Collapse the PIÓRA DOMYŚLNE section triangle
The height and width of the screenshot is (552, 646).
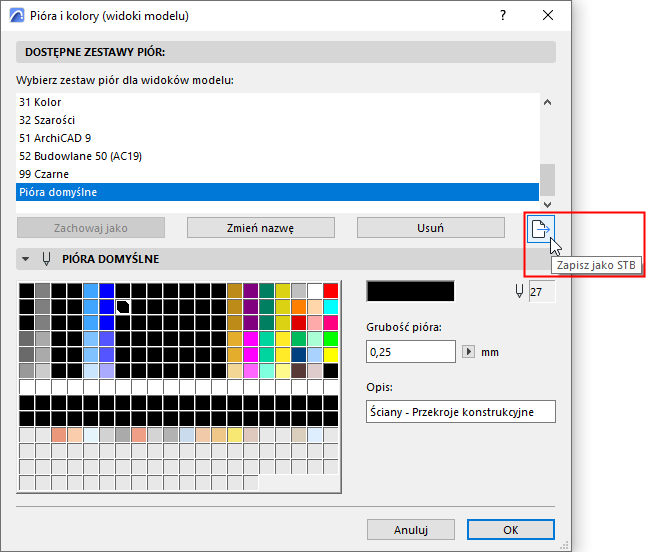tap(26, 259)
